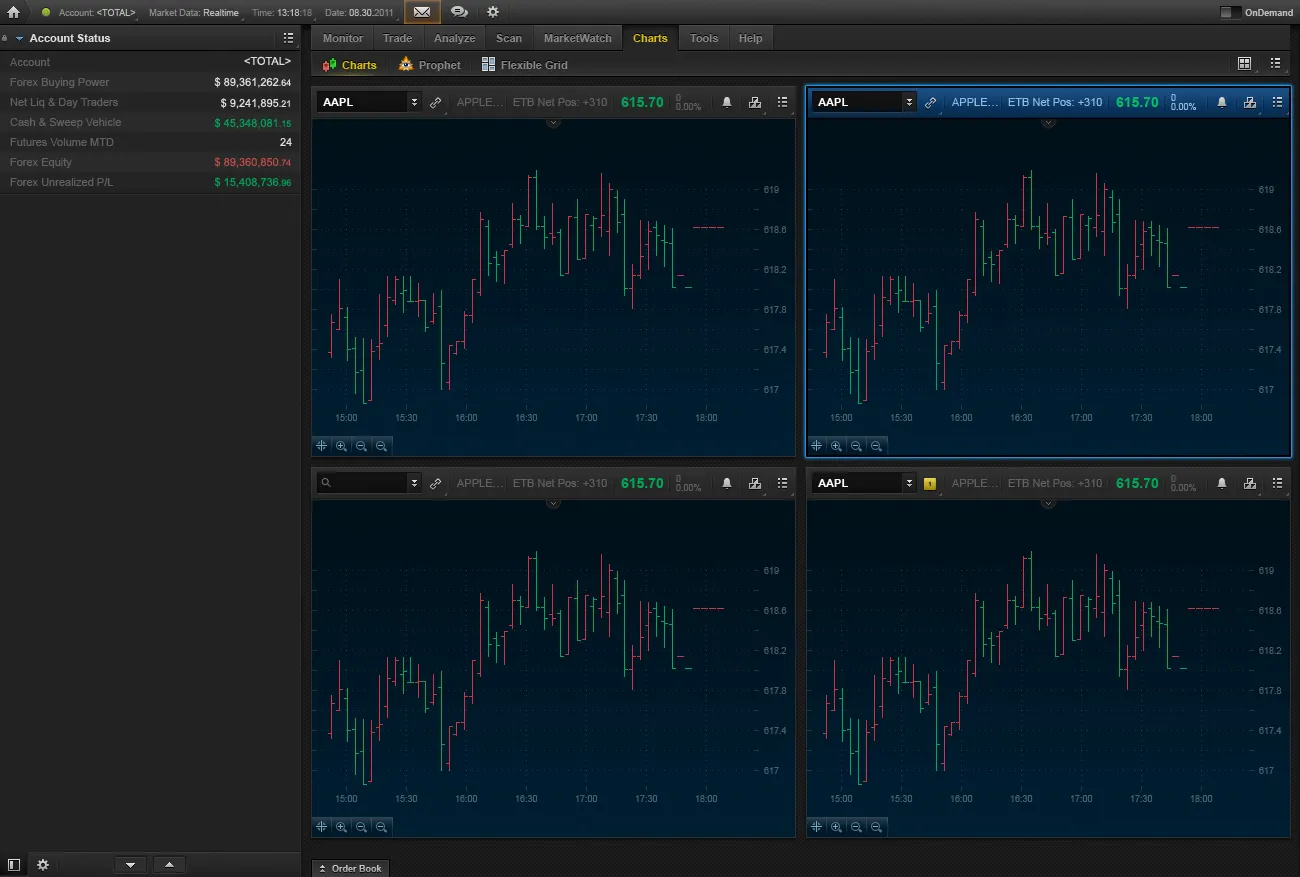Open the Analyze tab
The width and height of the screenshot is (1300, 877).
(x=454, y=38)
